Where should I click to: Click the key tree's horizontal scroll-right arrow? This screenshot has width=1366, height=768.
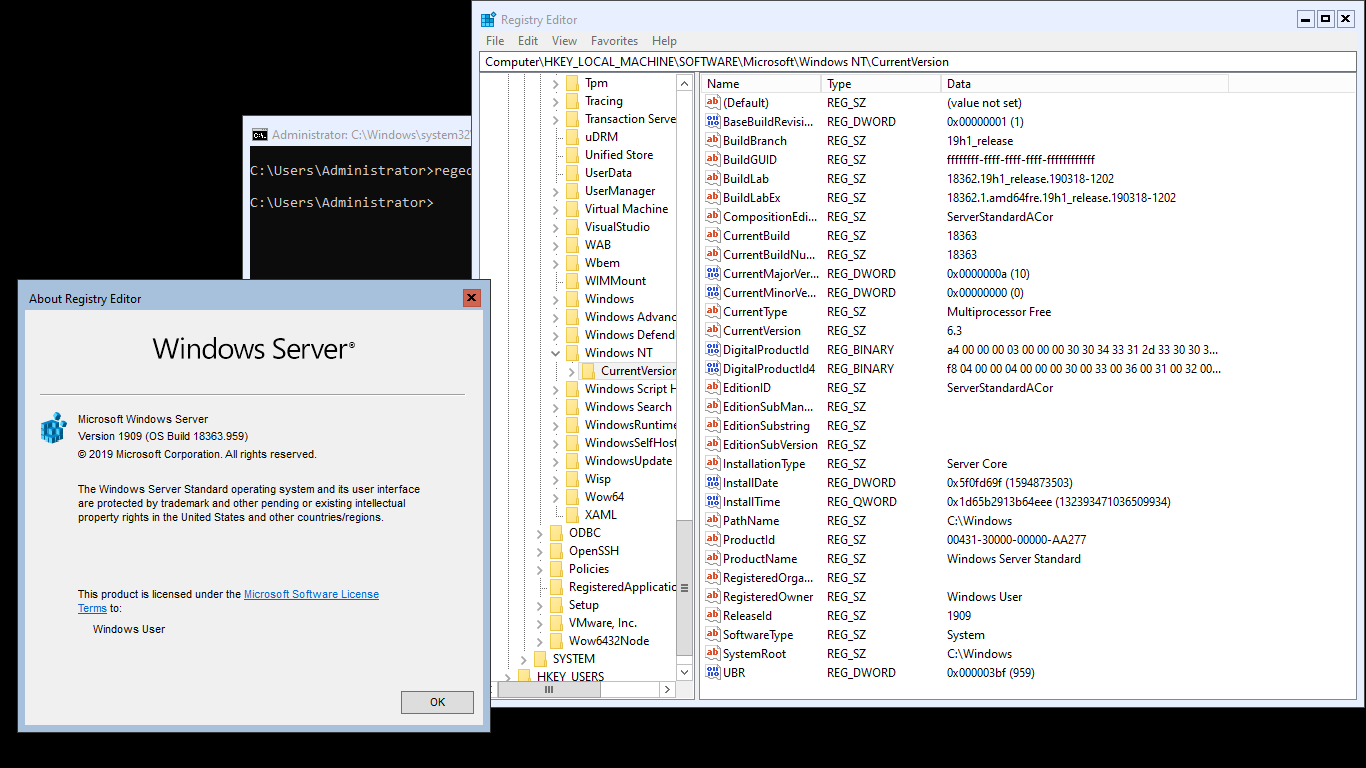coord(668,690)
